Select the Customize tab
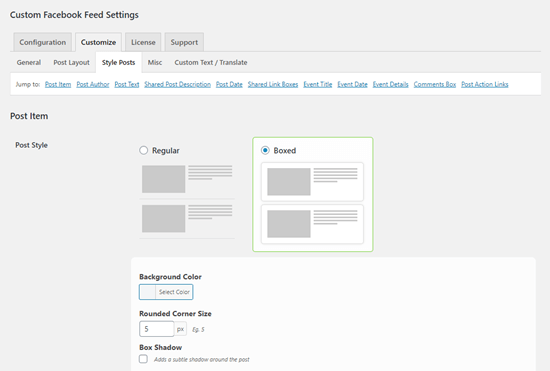This screenshot has width=550, height=371. [98, 42]
